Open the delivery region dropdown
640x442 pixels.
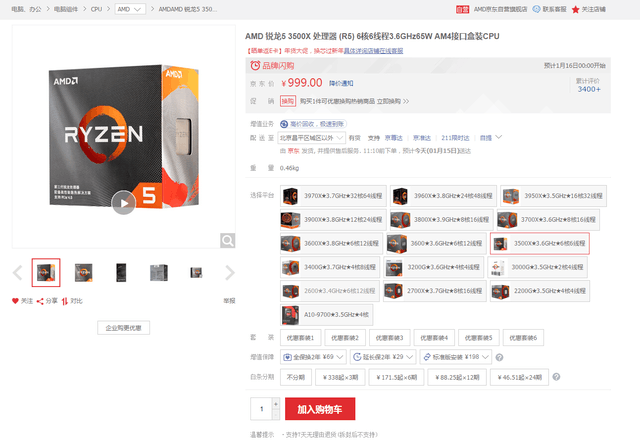(x=311, y=138)
